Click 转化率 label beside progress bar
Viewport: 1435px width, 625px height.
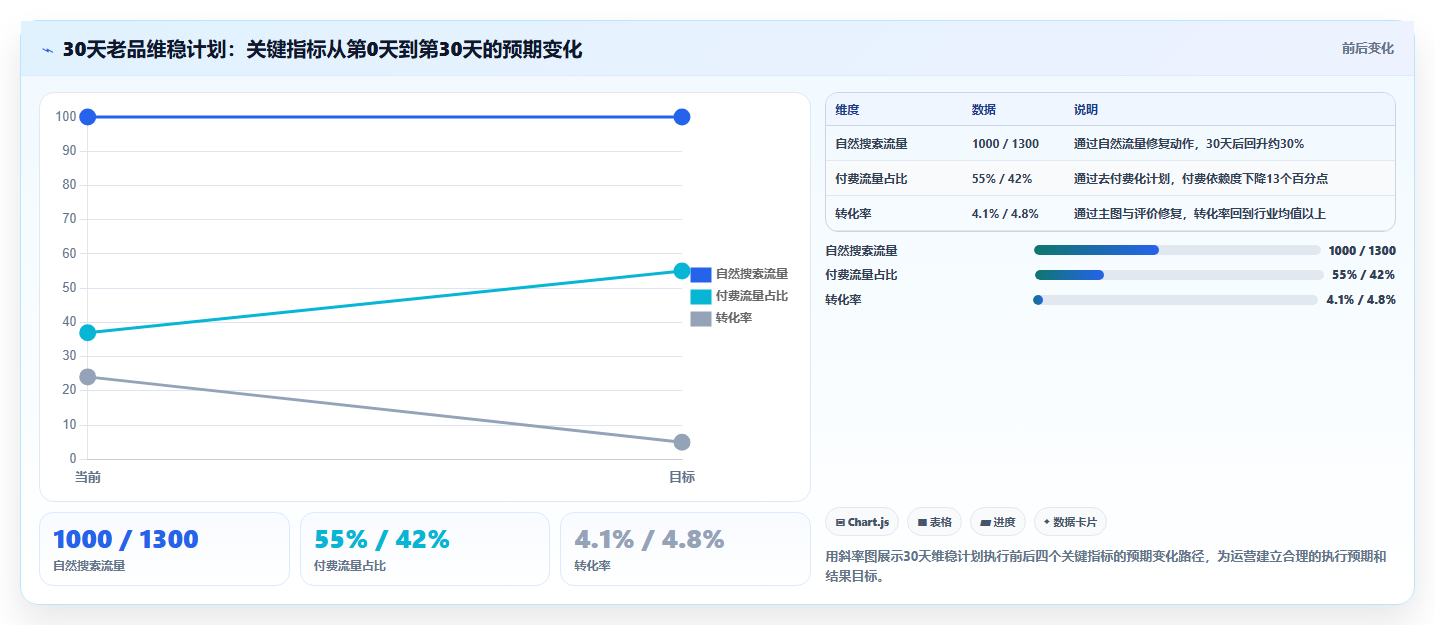843,300
